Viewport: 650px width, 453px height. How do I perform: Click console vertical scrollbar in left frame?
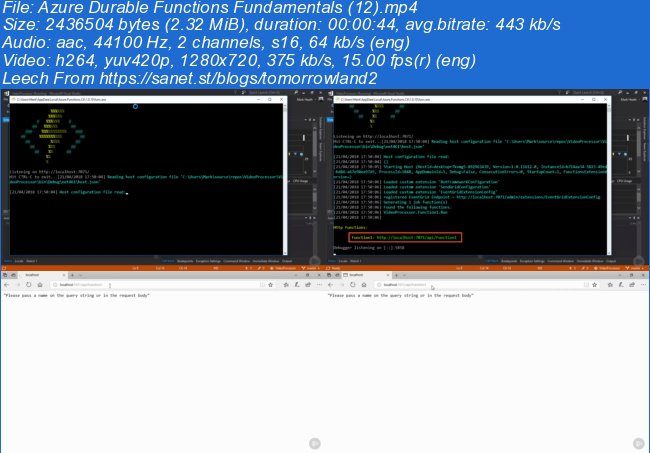coord(285,178)
